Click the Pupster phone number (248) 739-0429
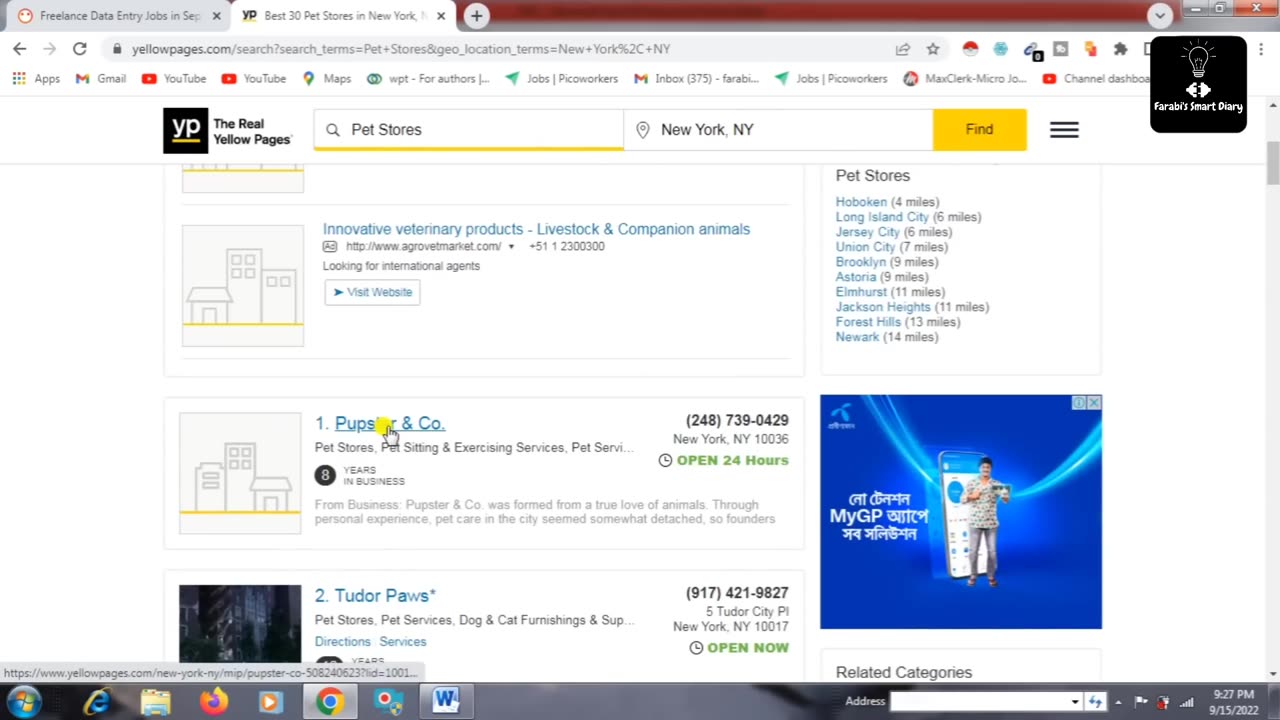 pyautogui.click(x=737, y=420)
